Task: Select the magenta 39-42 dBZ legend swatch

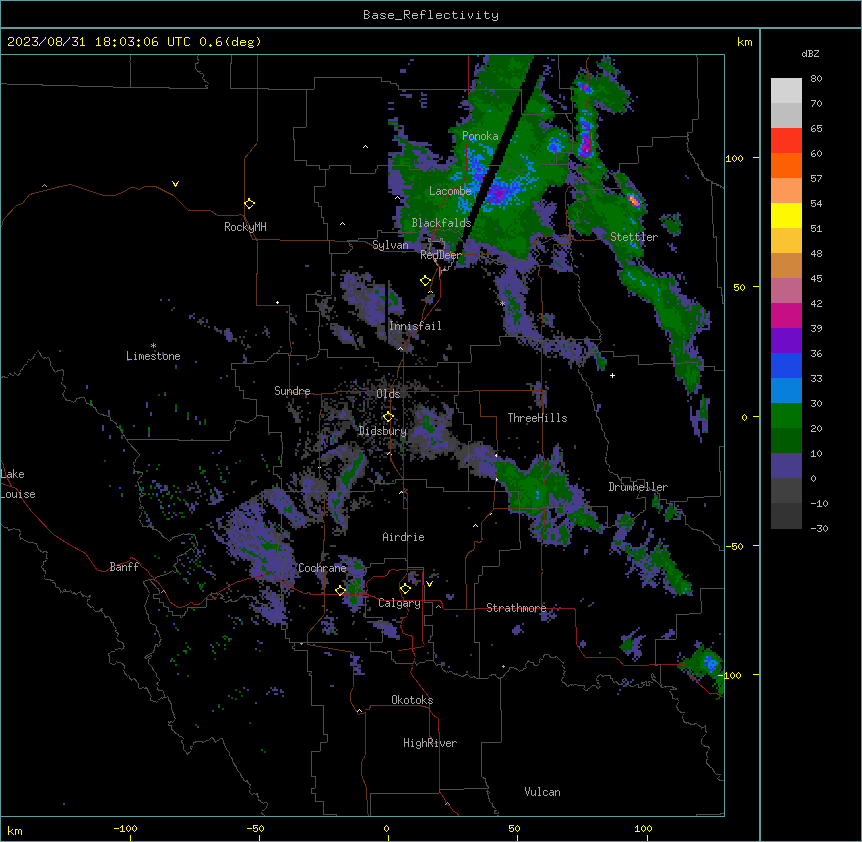Action: (786, 316)
